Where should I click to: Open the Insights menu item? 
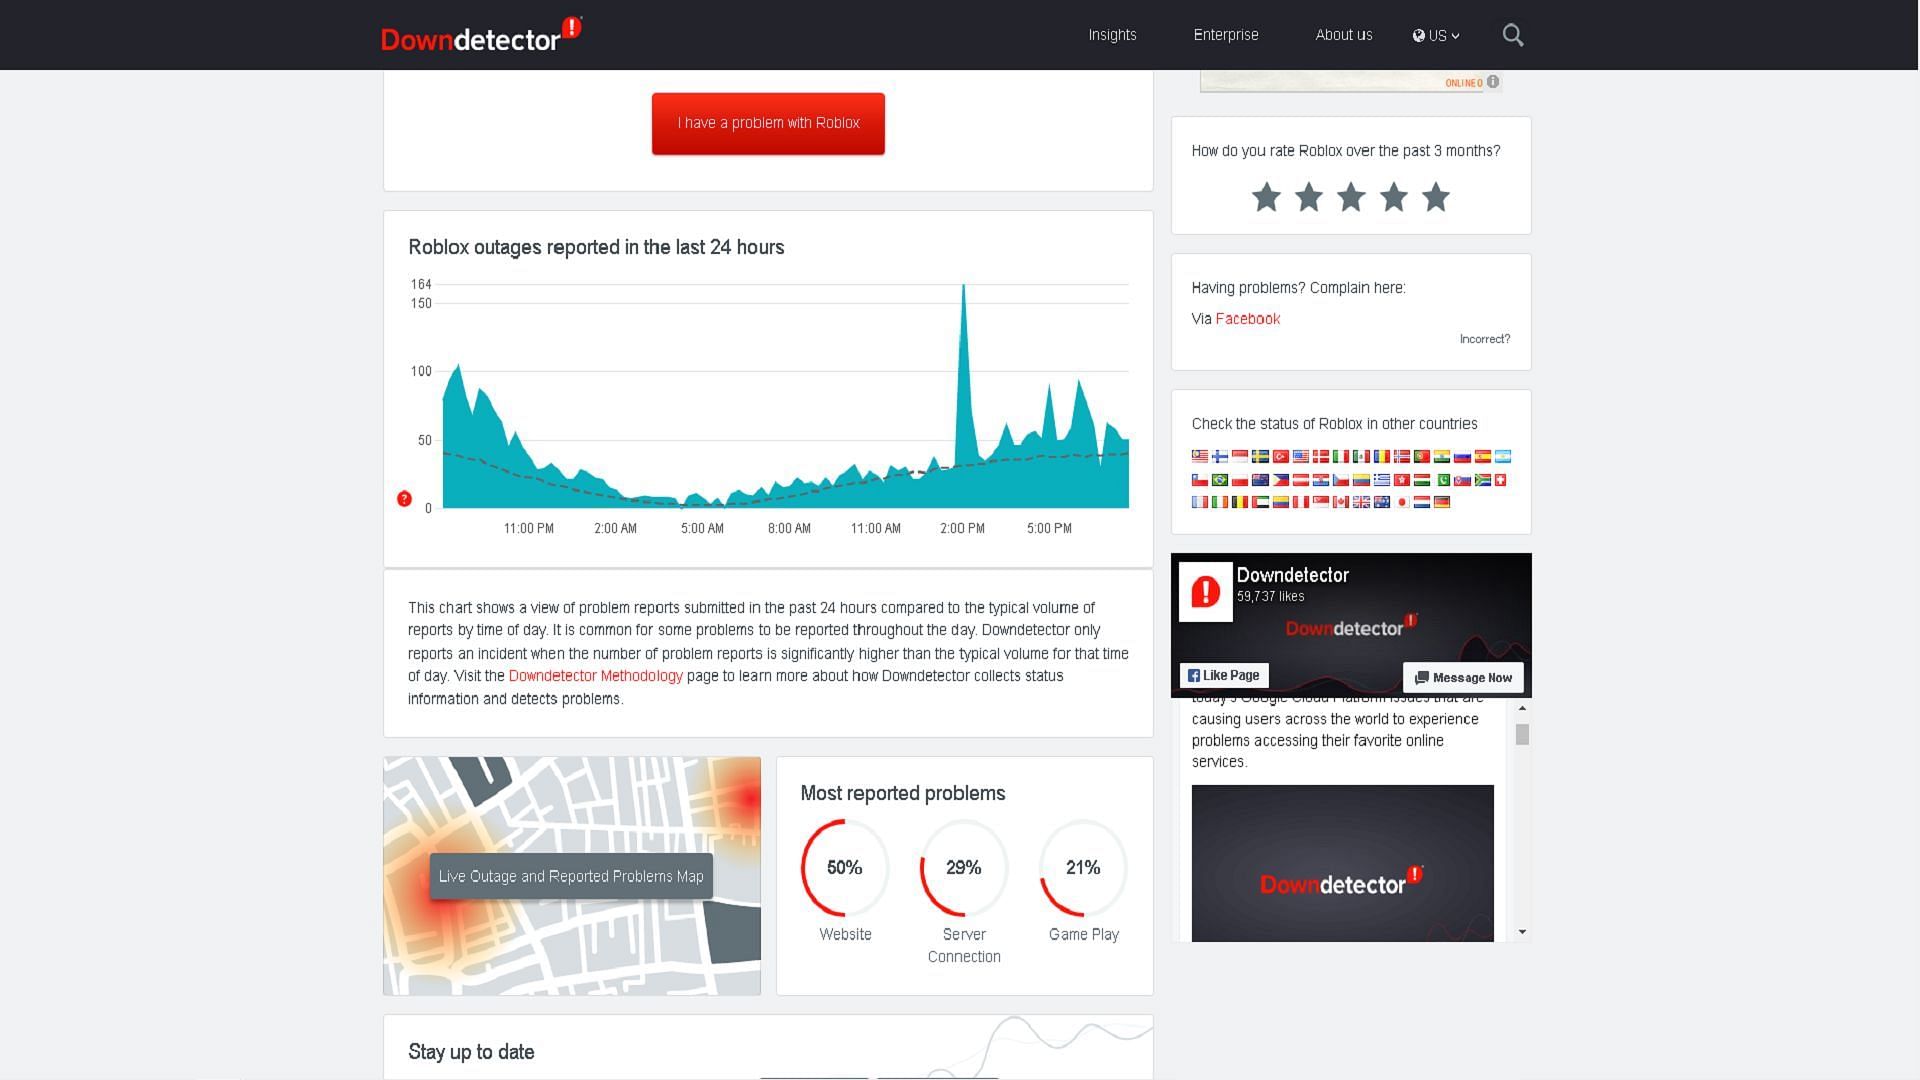[x=1112, y=34]
